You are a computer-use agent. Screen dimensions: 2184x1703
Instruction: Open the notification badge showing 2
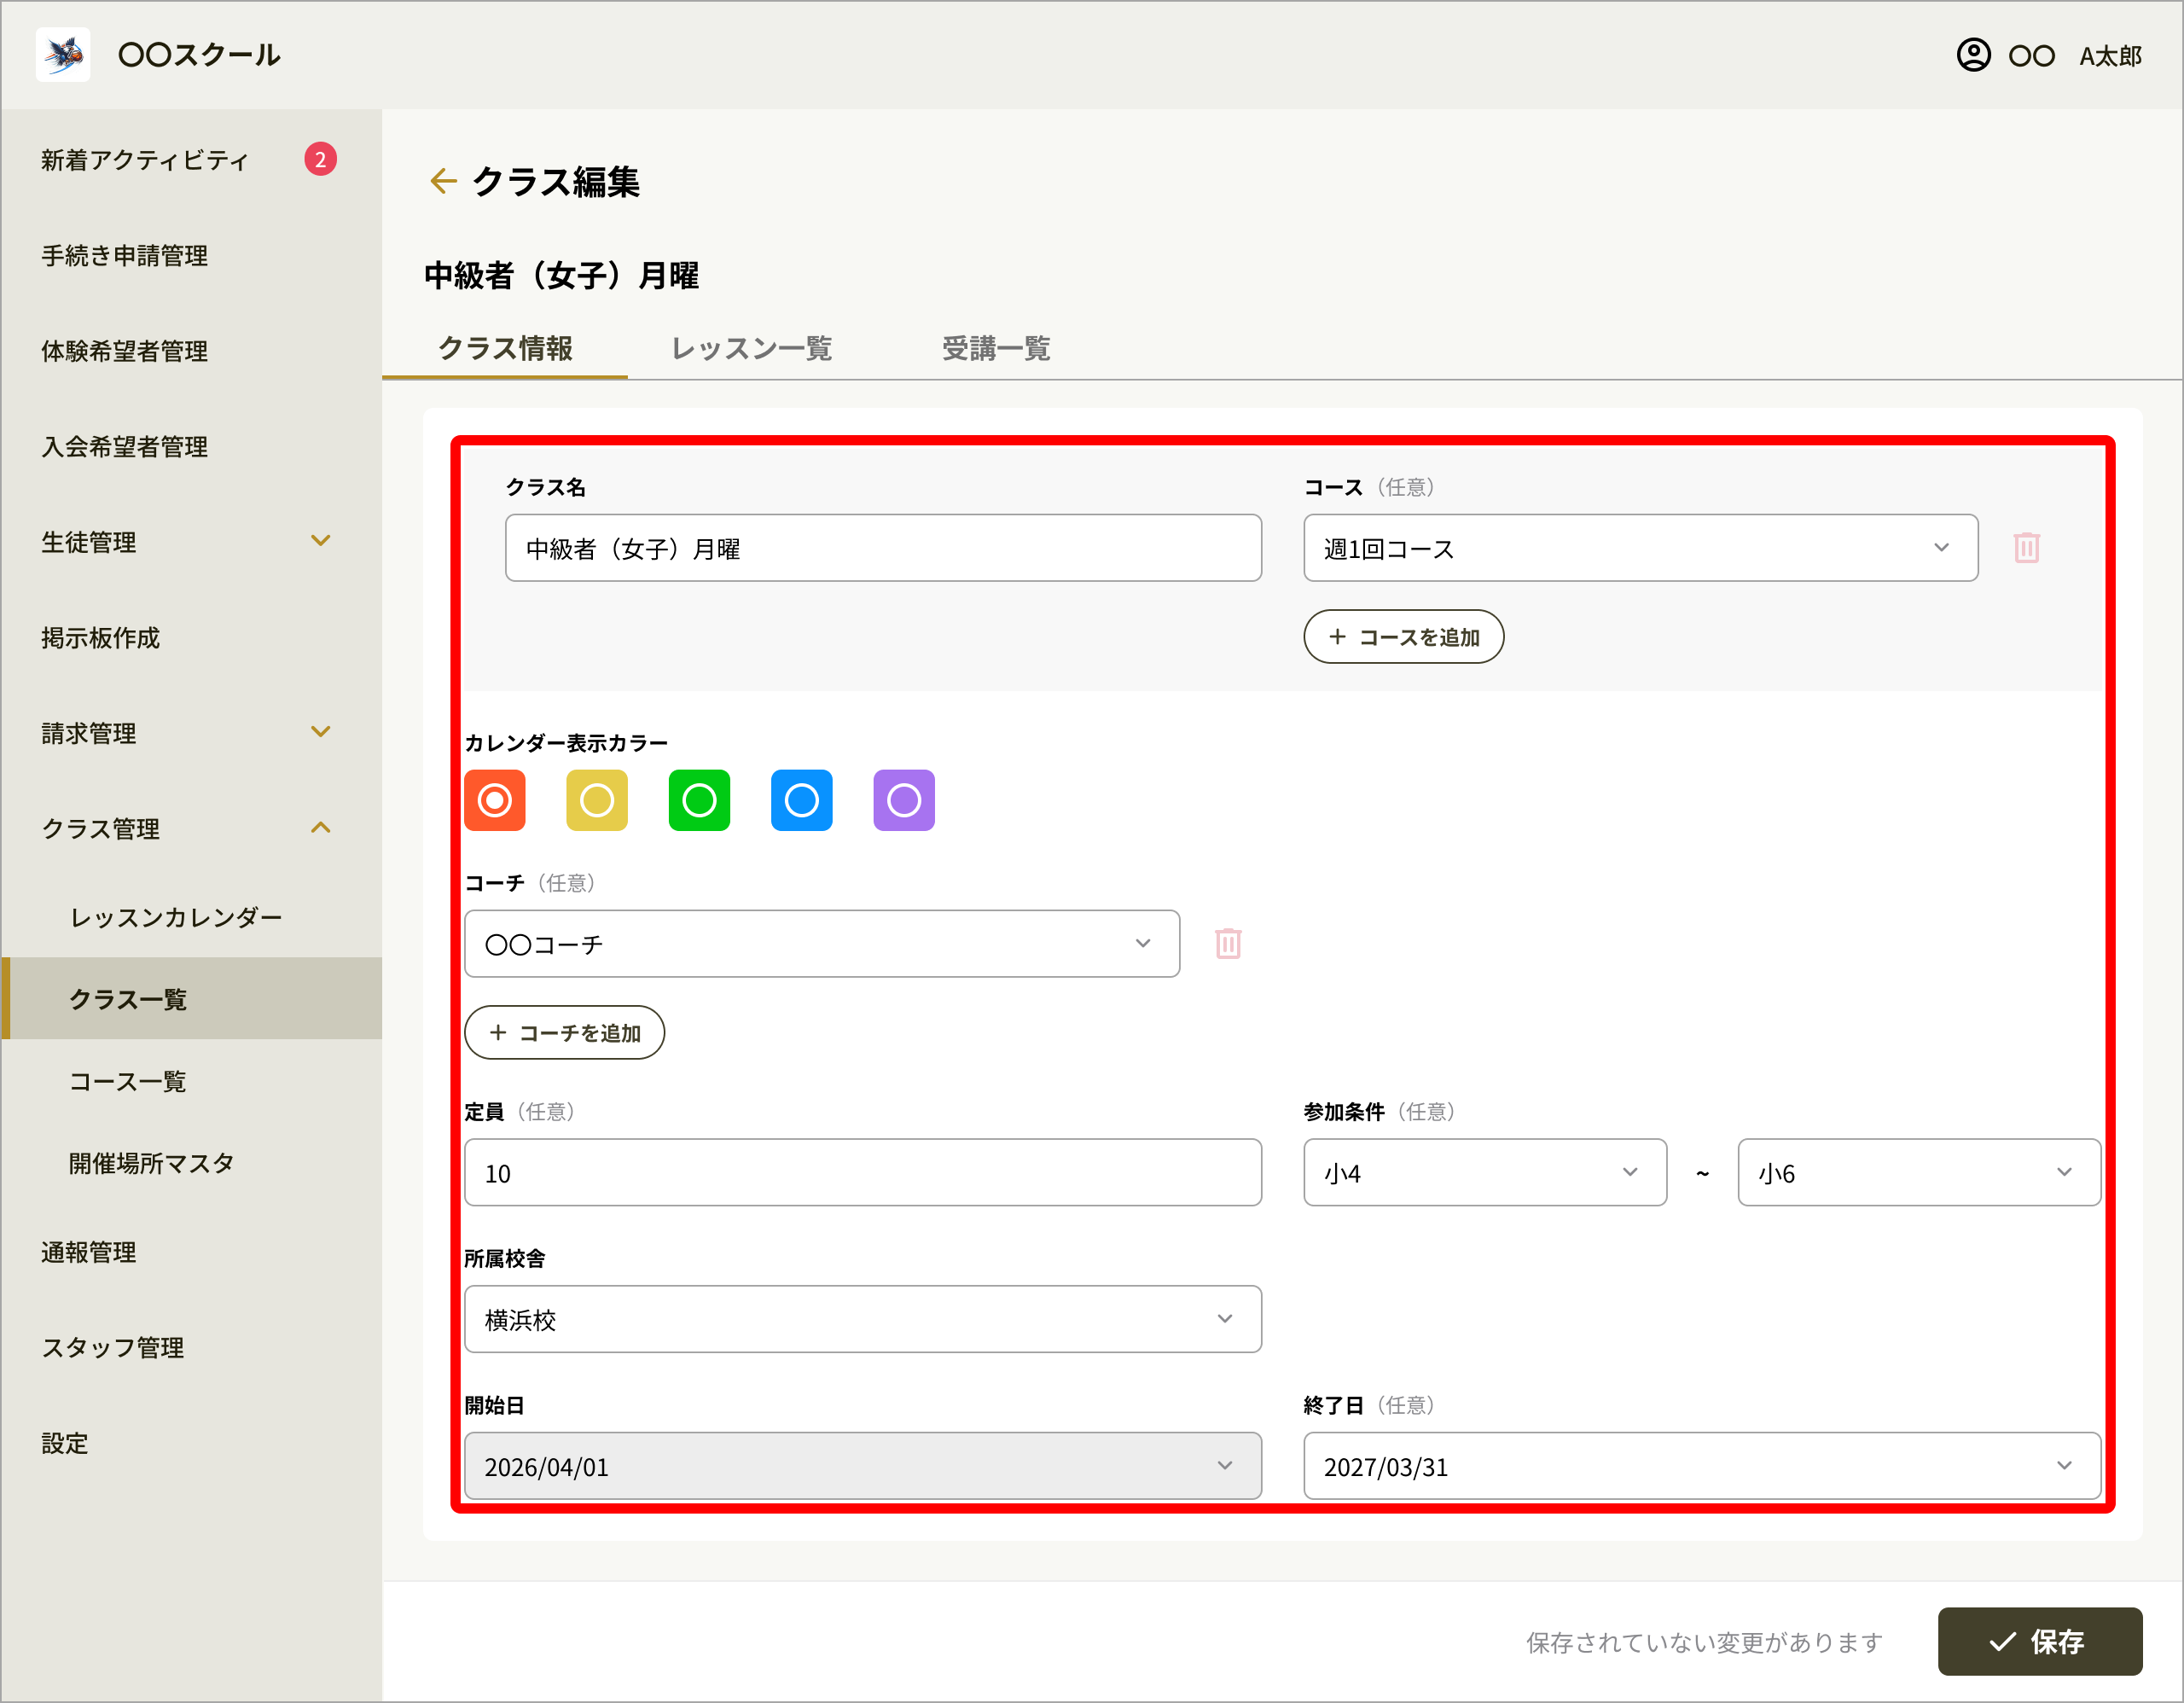click(320, 159)
